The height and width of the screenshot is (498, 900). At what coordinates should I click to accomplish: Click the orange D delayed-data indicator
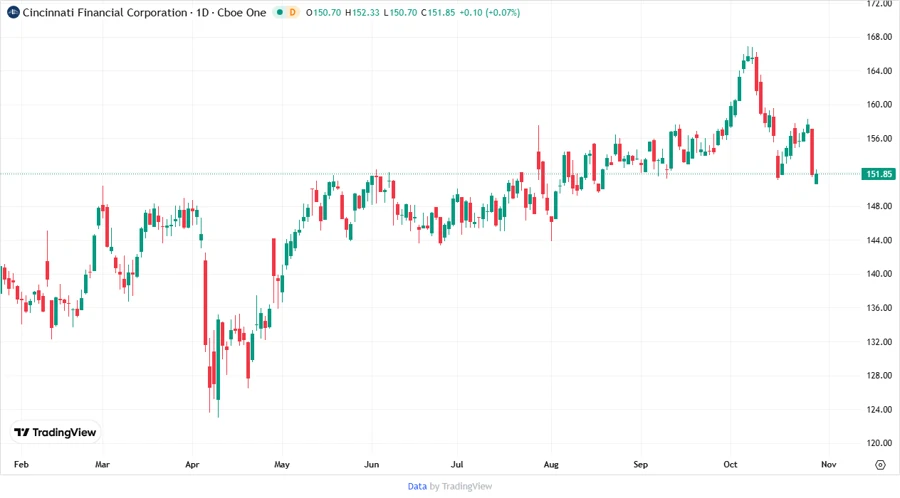(293, 12)
